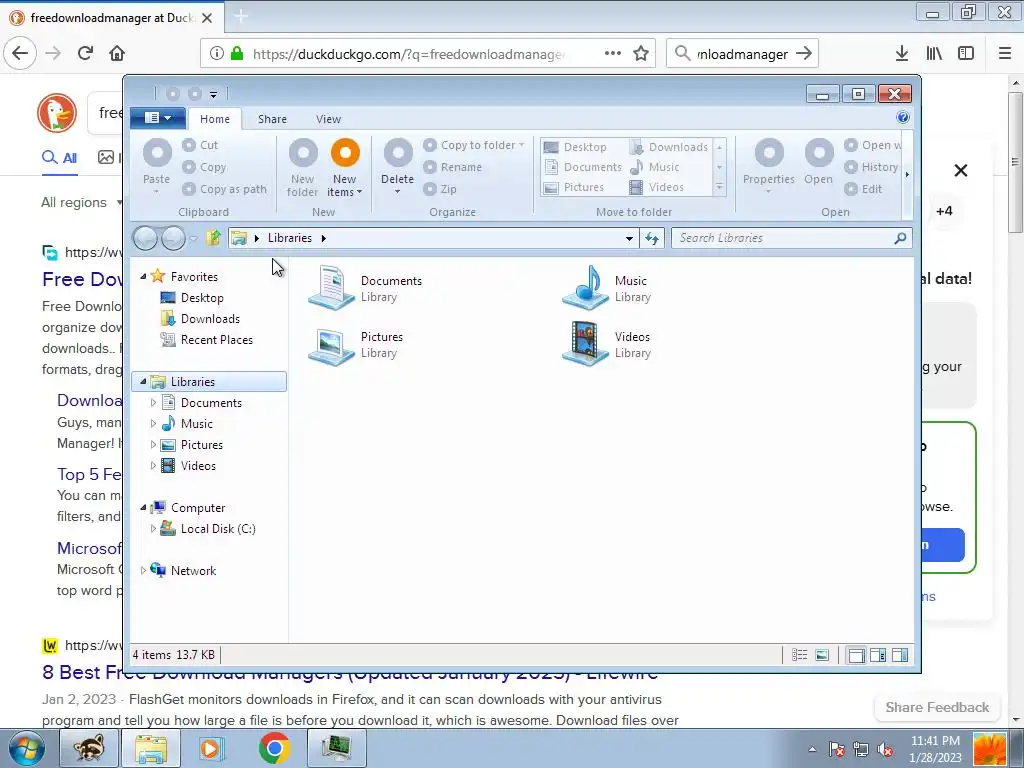Toggle the rightmost pane button in status bar
1024x768 pixels.
900,655
